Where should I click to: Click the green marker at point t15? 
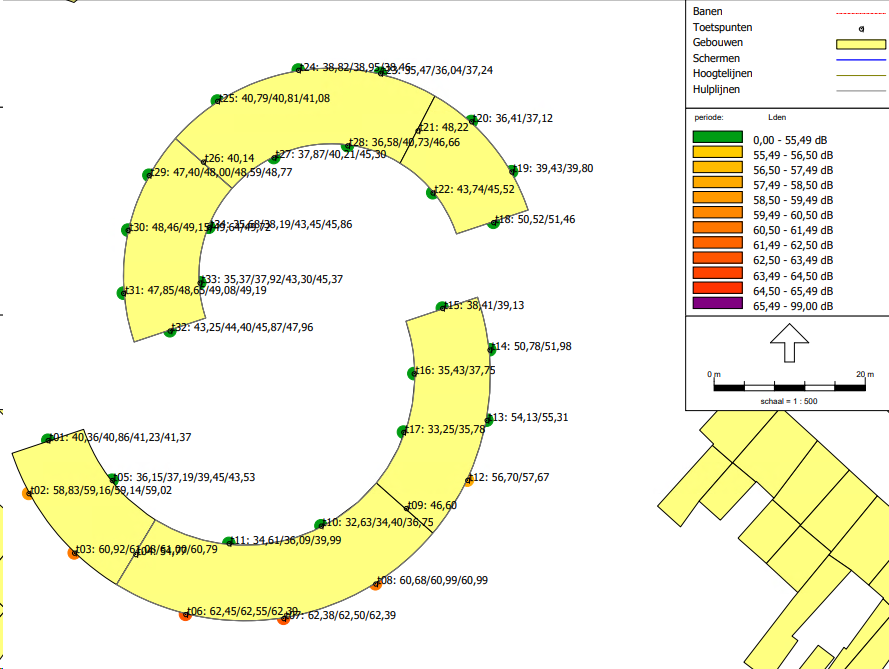[x=442, y=307]
